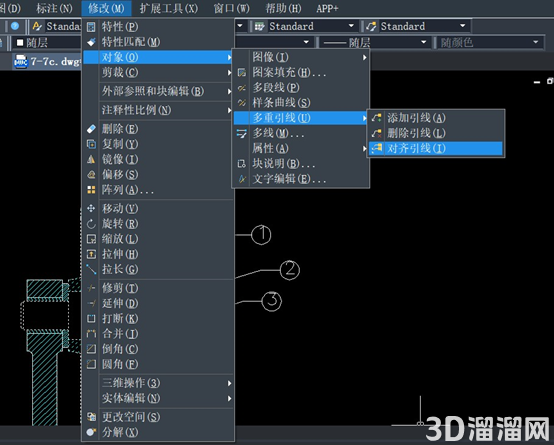Click the multileader style icon in toolbar
The image size is (554, 445).
(x=371, y=26)
